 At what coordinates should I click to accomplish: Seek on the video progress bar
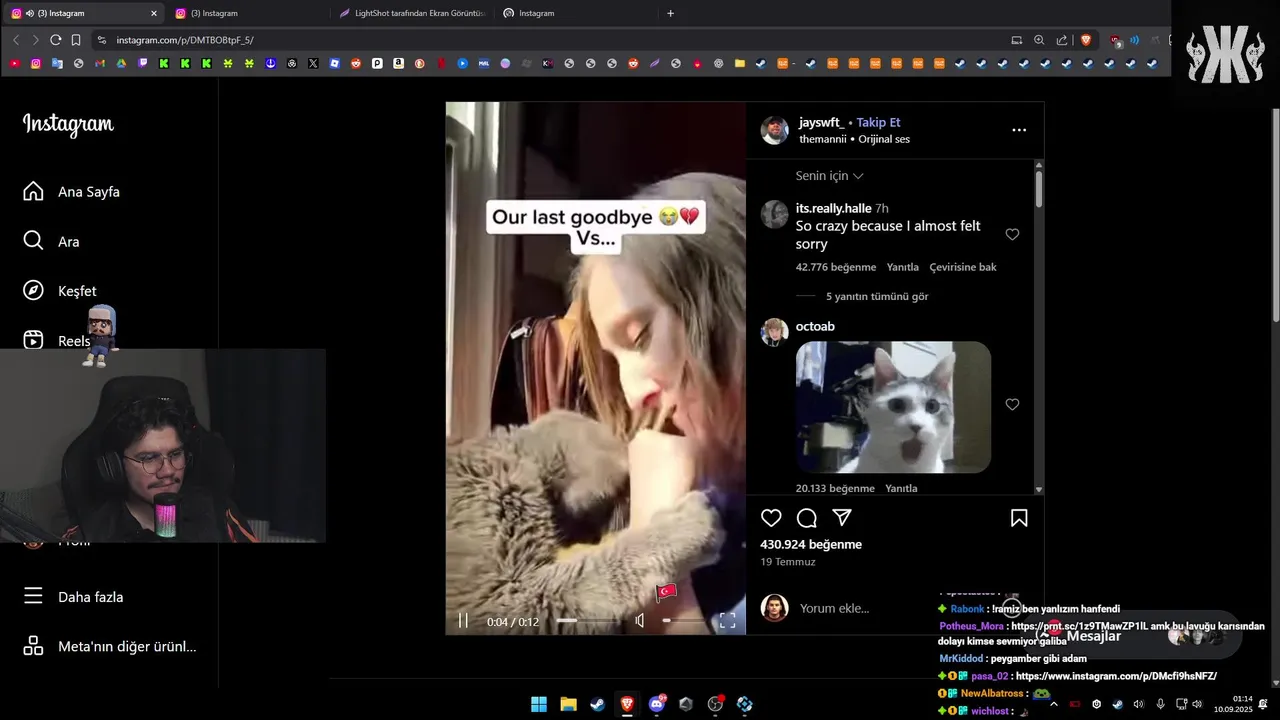[x=586, y=621]
